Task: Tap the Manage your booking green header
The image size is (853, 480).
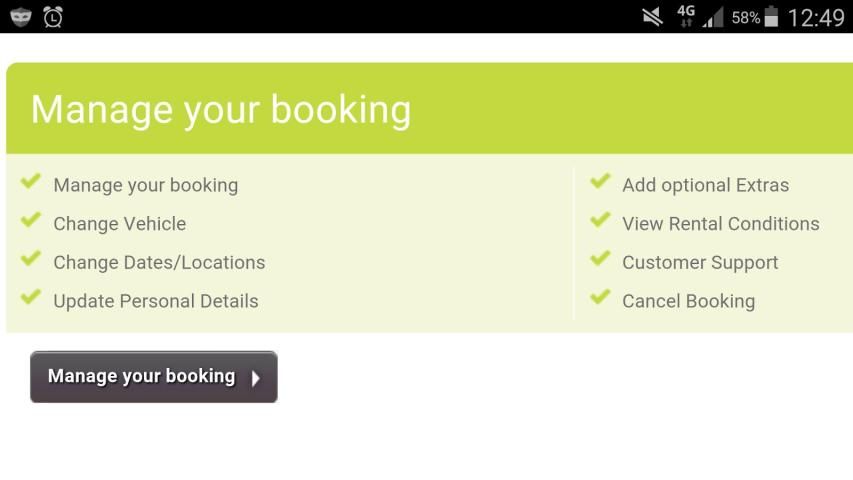Action: tap(220, 109)
